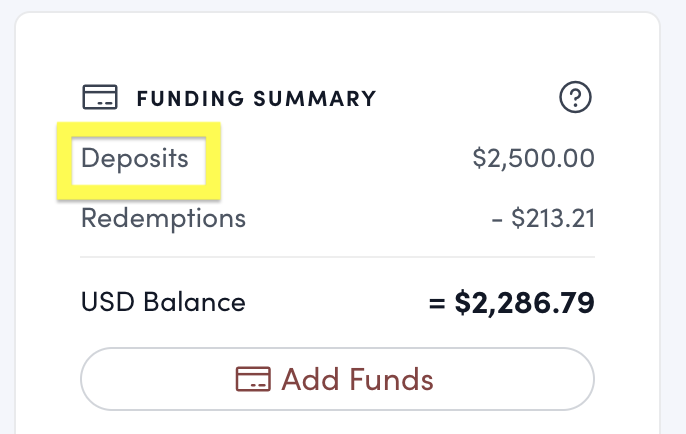
Task: Click the card icon beside Funding Summary
Action: [100, 98]
